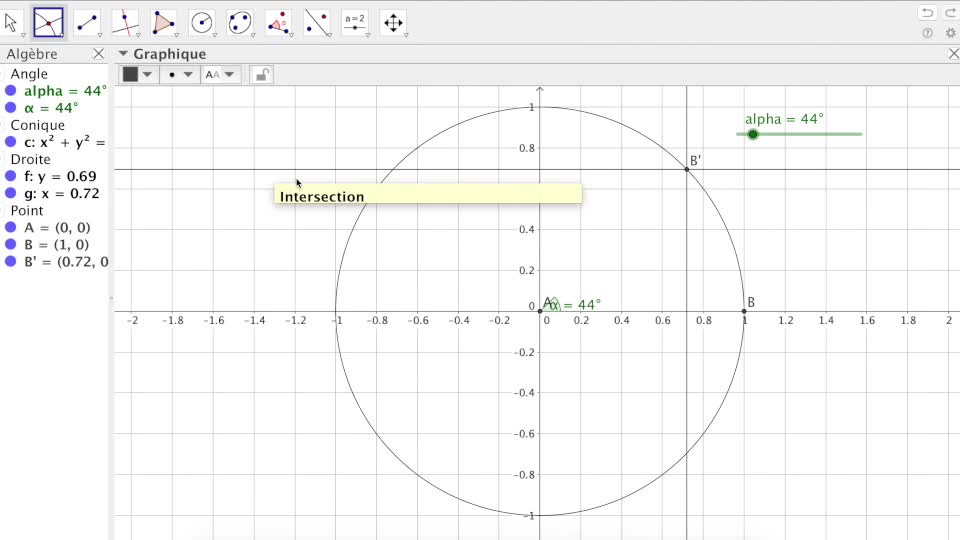
Task: Choose the line through two points tool
Action: point(87,22)
